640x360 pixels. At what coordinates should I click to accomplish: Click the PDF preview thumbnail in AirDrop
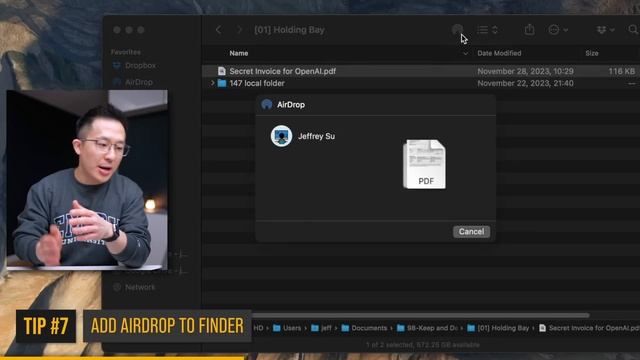424,164
